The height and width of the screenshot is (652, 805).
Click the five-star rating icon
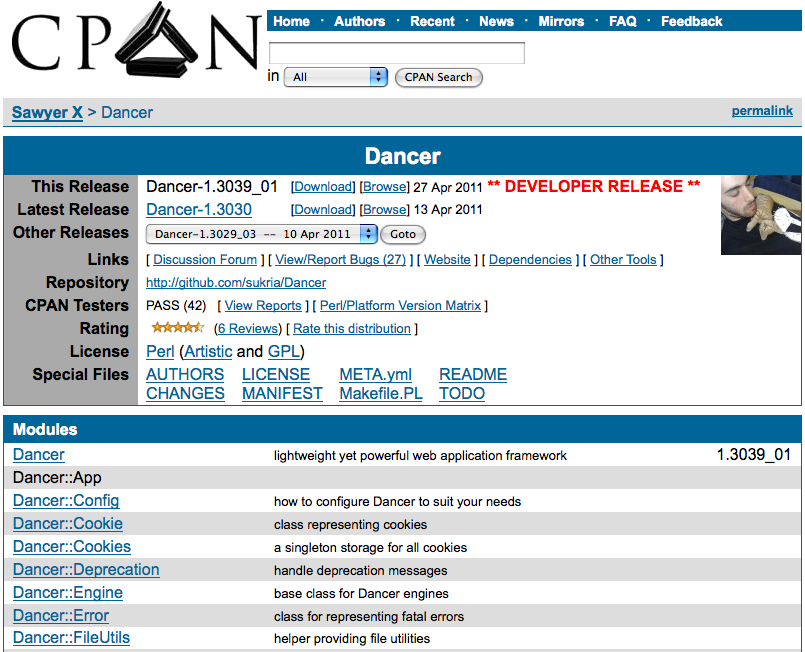click(x=177, y=328)
